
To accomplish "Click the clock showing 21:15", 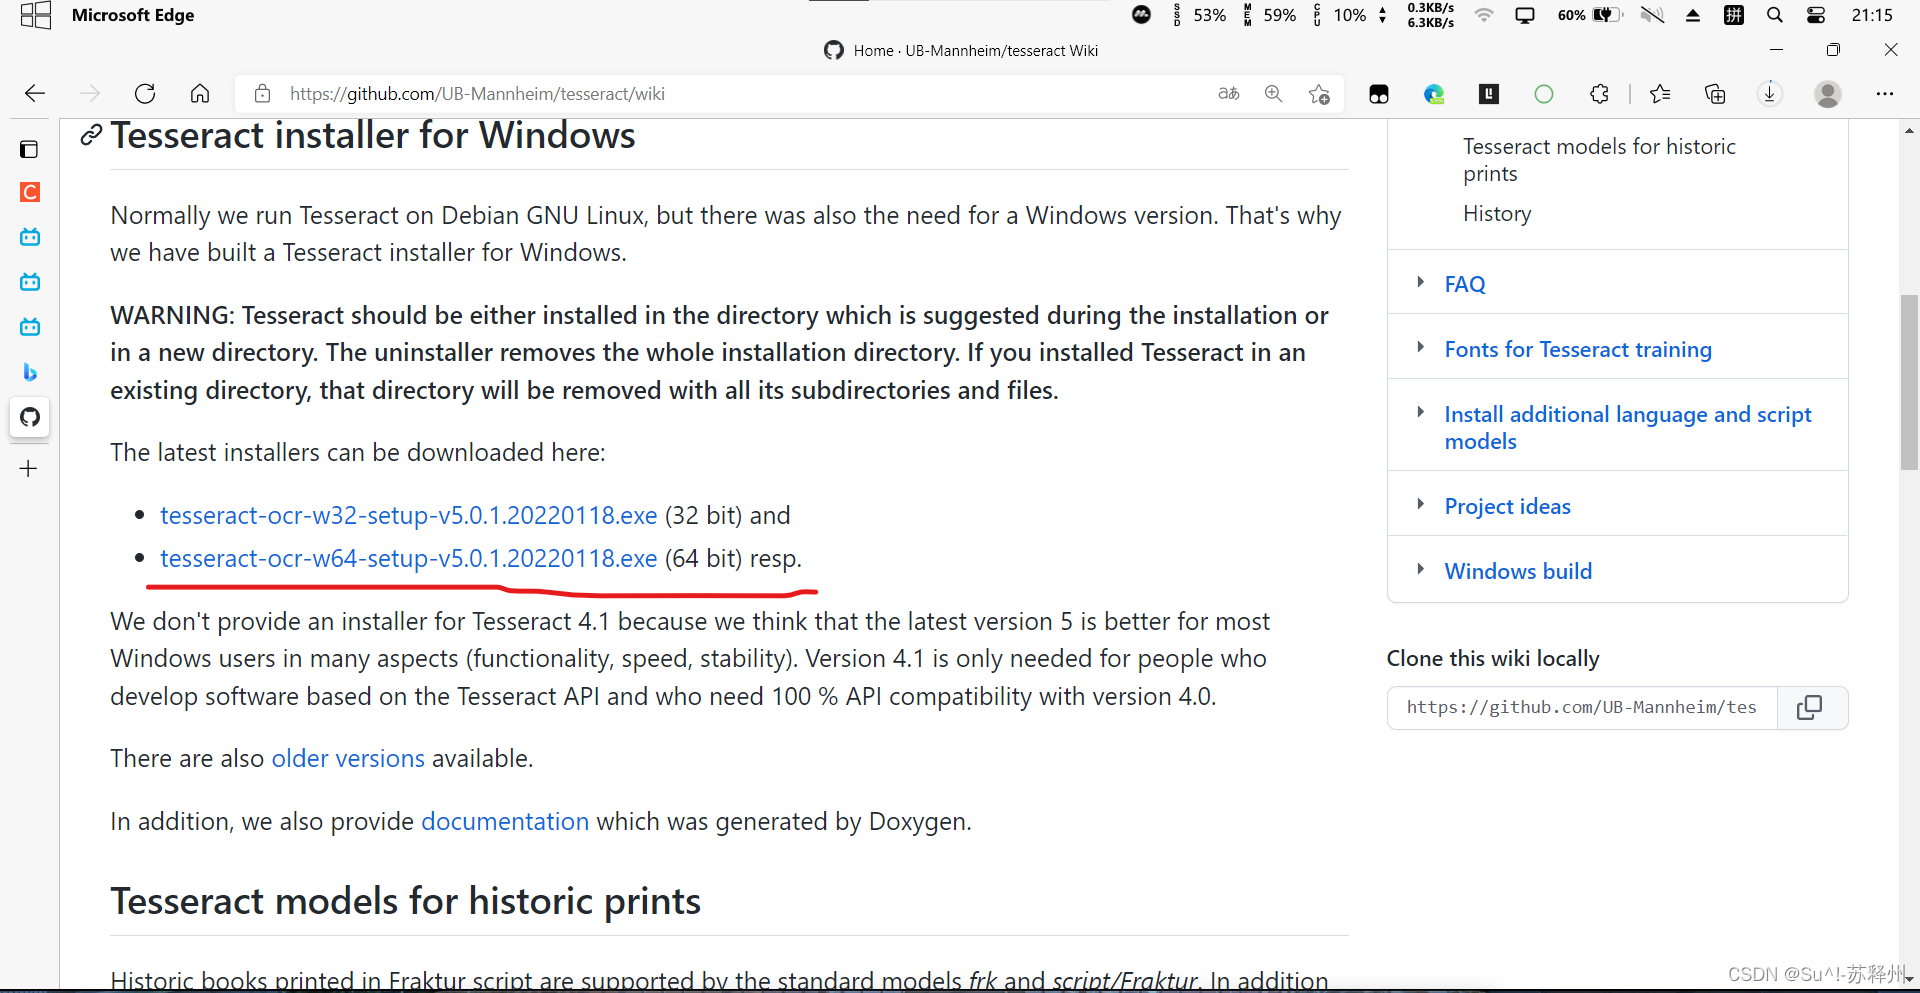I will (x=1872, y=15).
